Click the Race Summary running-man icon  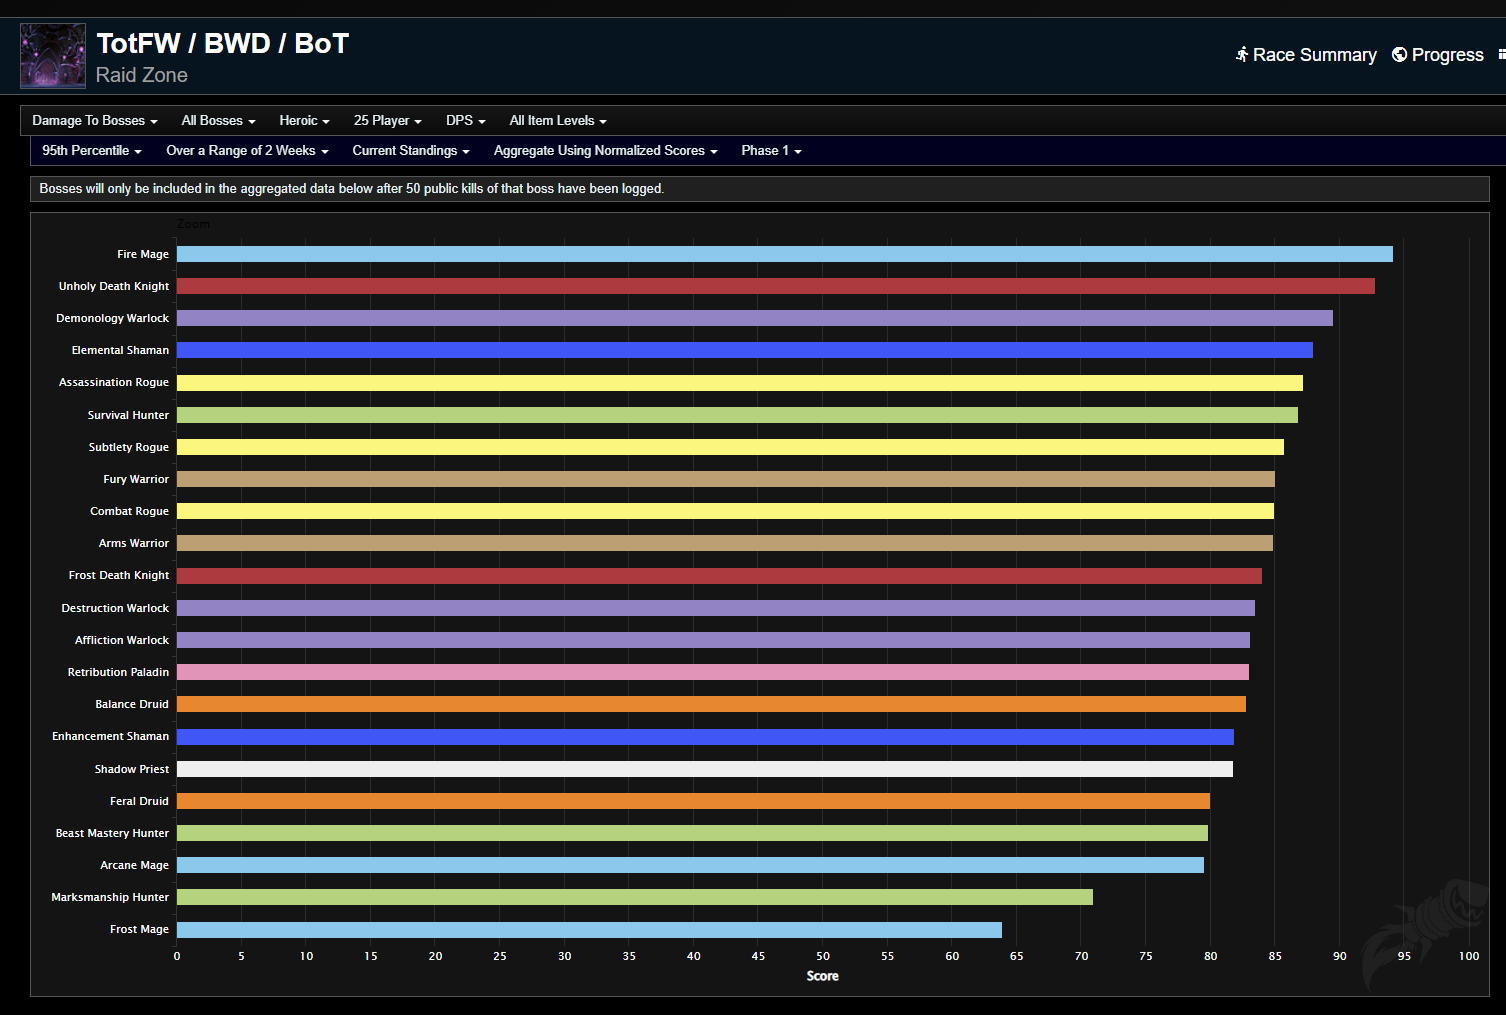click(x=1241, y=54)
